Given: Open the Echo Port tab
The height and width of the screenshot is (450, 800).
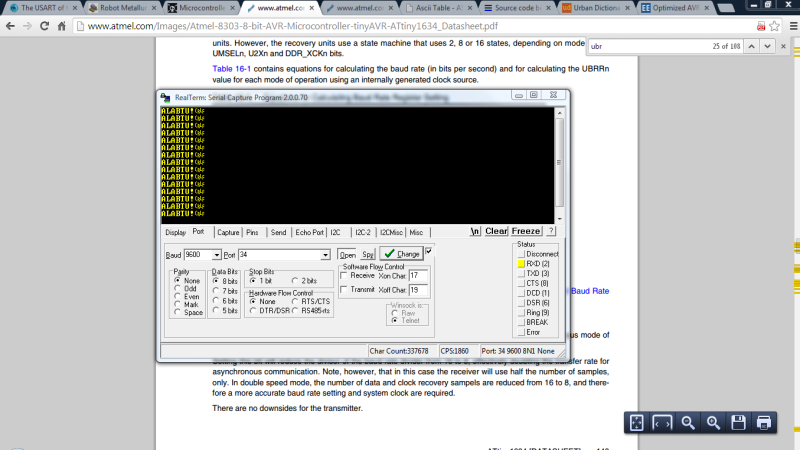Looking at the screenshot, I should tap(309, 232).
